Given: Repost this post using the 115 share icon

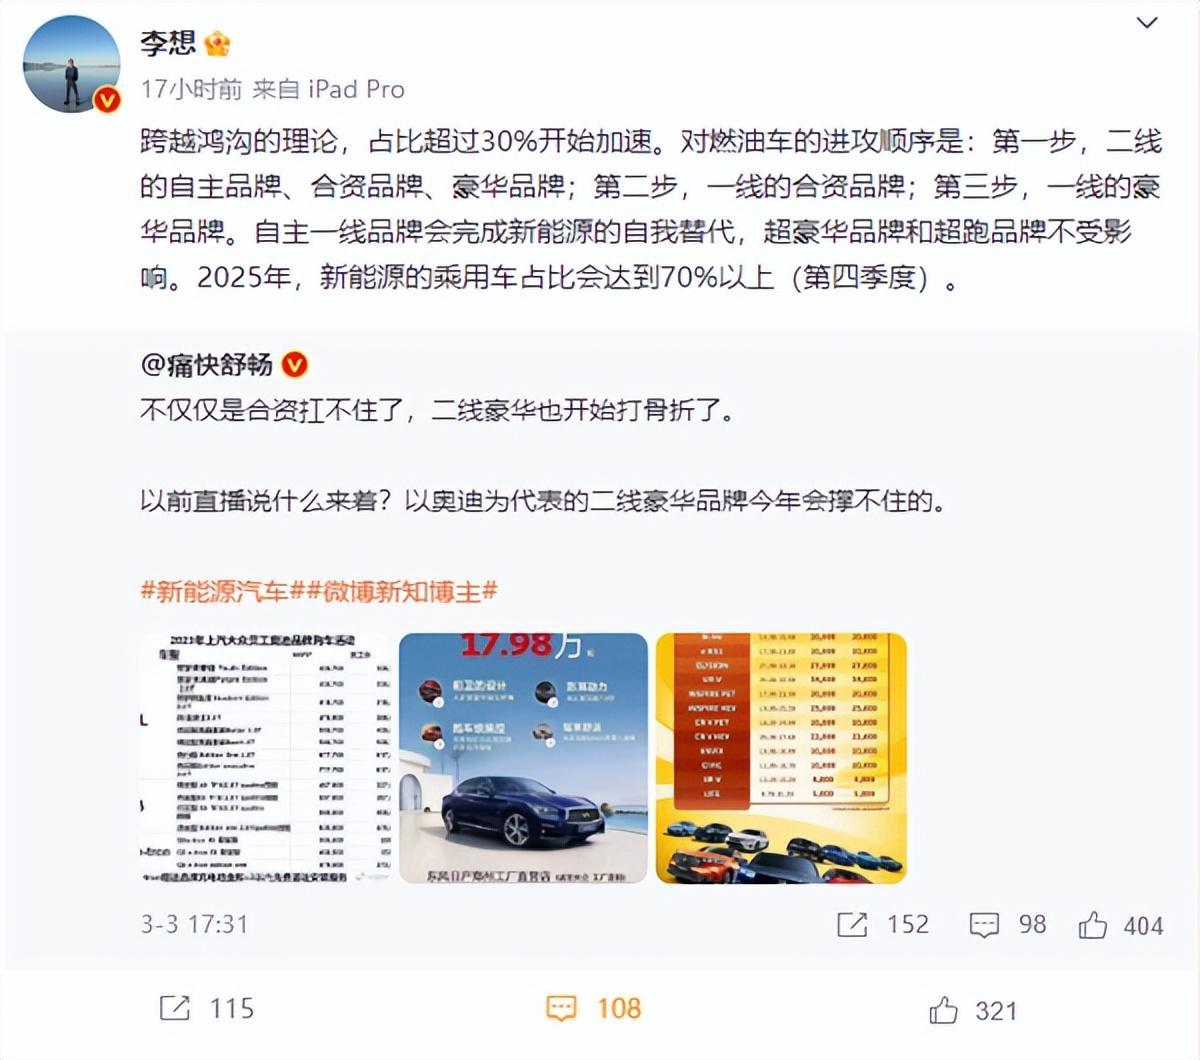Looking at the screenshot, I should click(x=175, y=1008).
